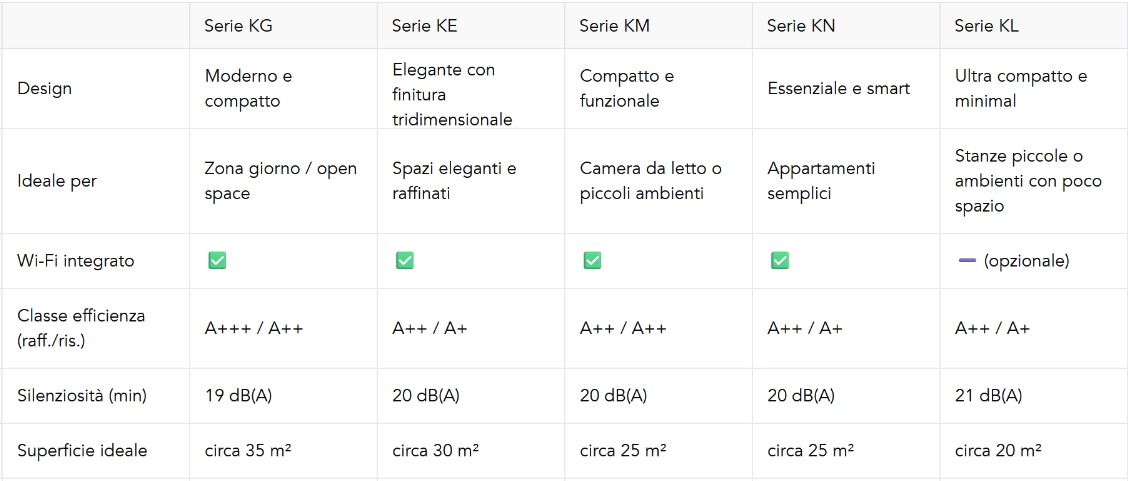Select the Classe efficienza row label
Screen dimensions: 1128x481
click(x=81, y=329)
